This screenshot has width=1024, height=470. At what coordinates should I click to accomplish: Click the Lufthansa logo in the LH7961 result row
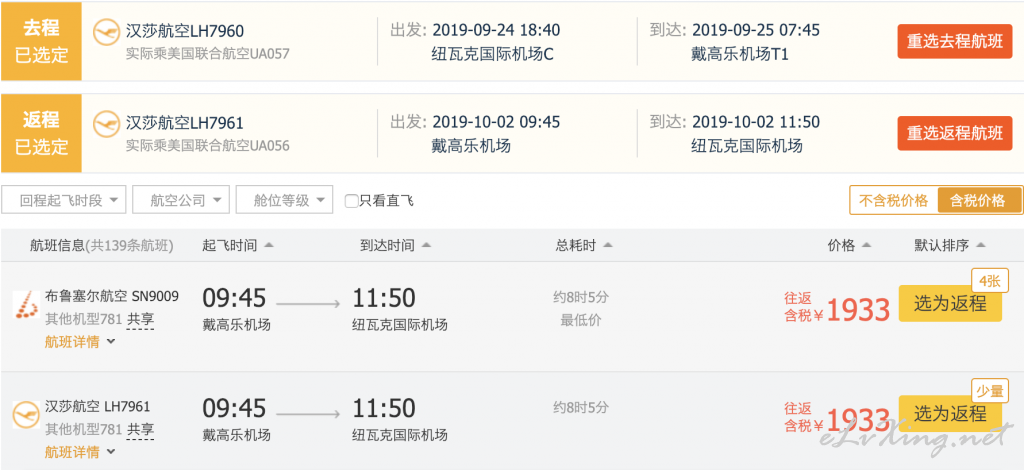(24, 413)
